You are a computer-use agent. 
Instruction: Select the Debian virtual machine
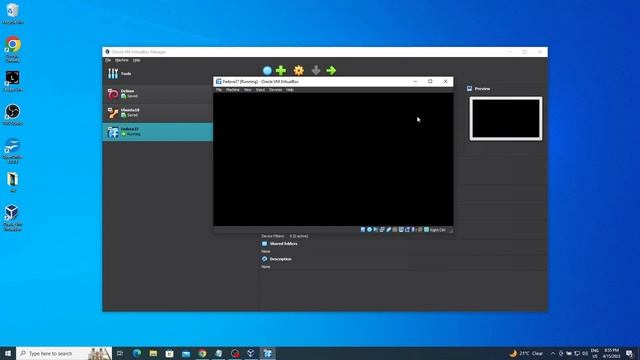click(x=158, y=94)
